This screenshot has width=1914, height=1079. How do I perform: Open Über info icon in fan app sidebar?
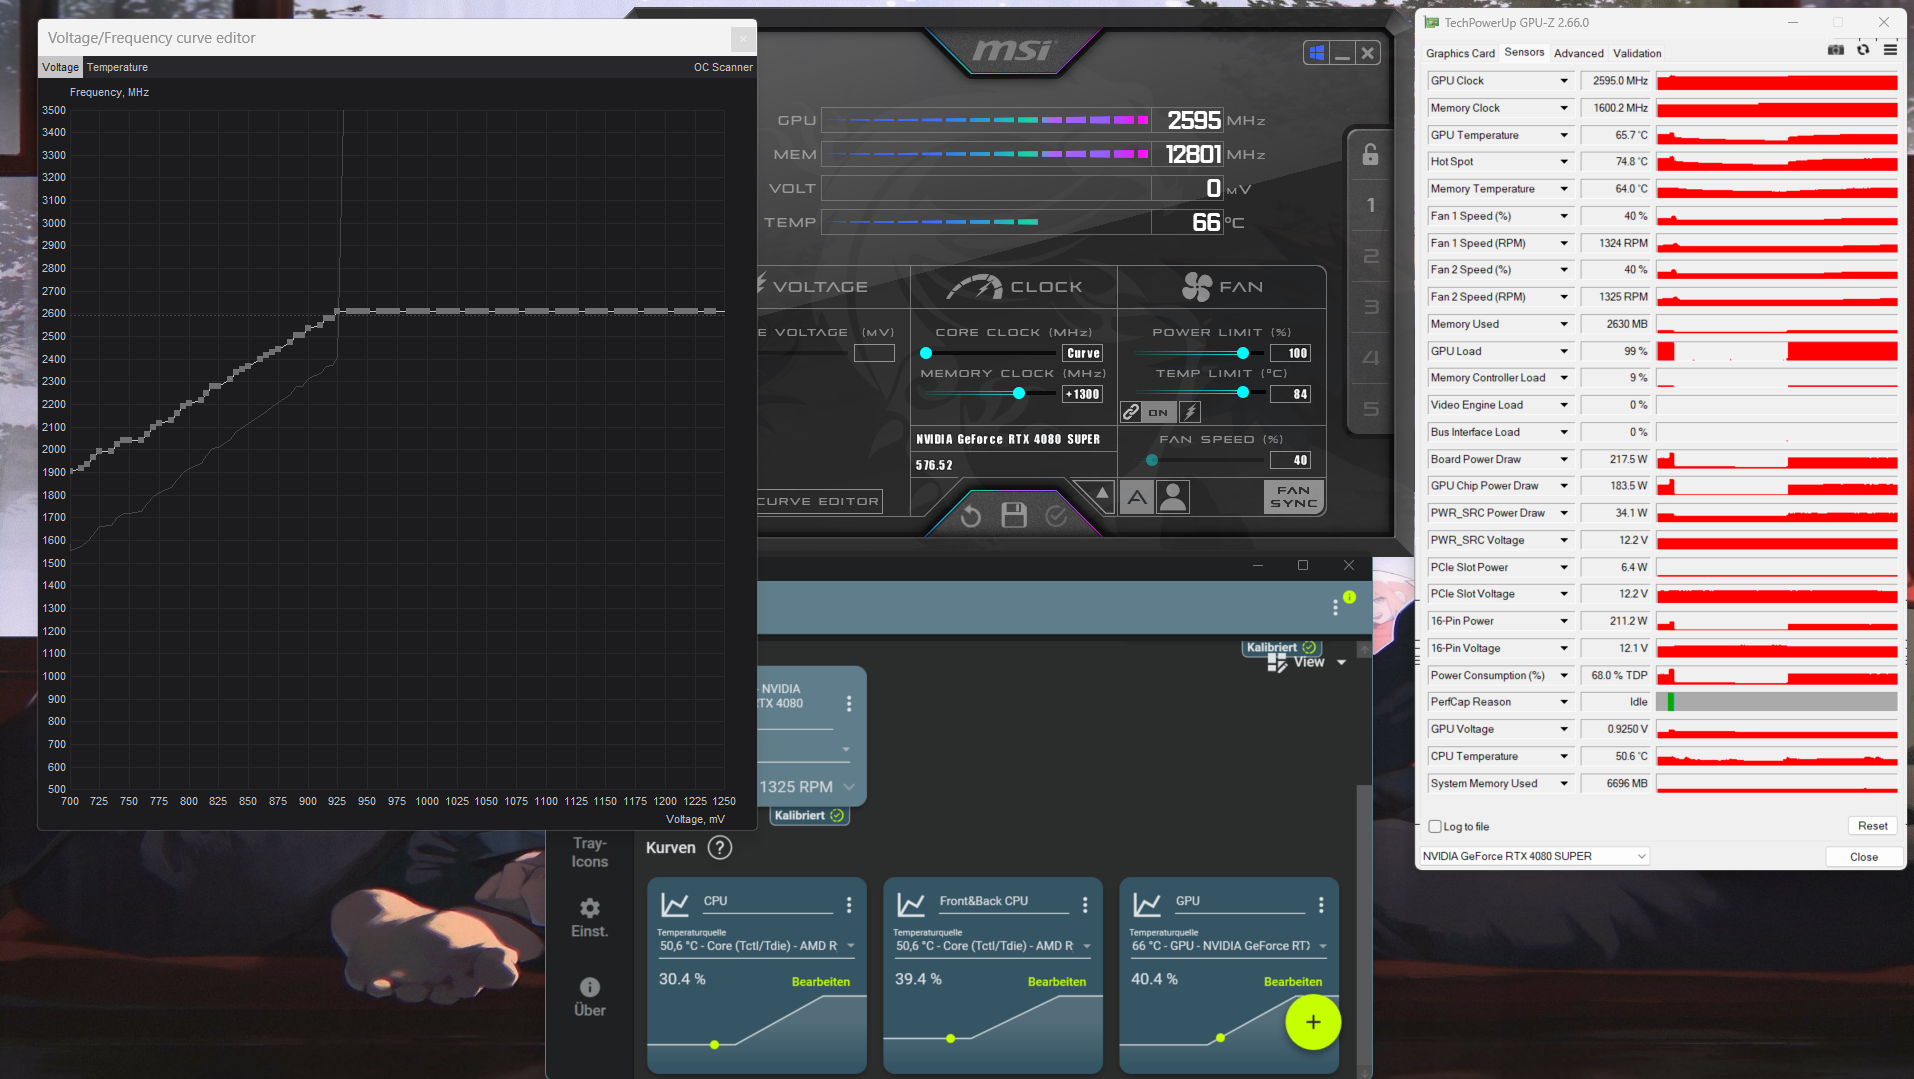click(x=590, y=997)
